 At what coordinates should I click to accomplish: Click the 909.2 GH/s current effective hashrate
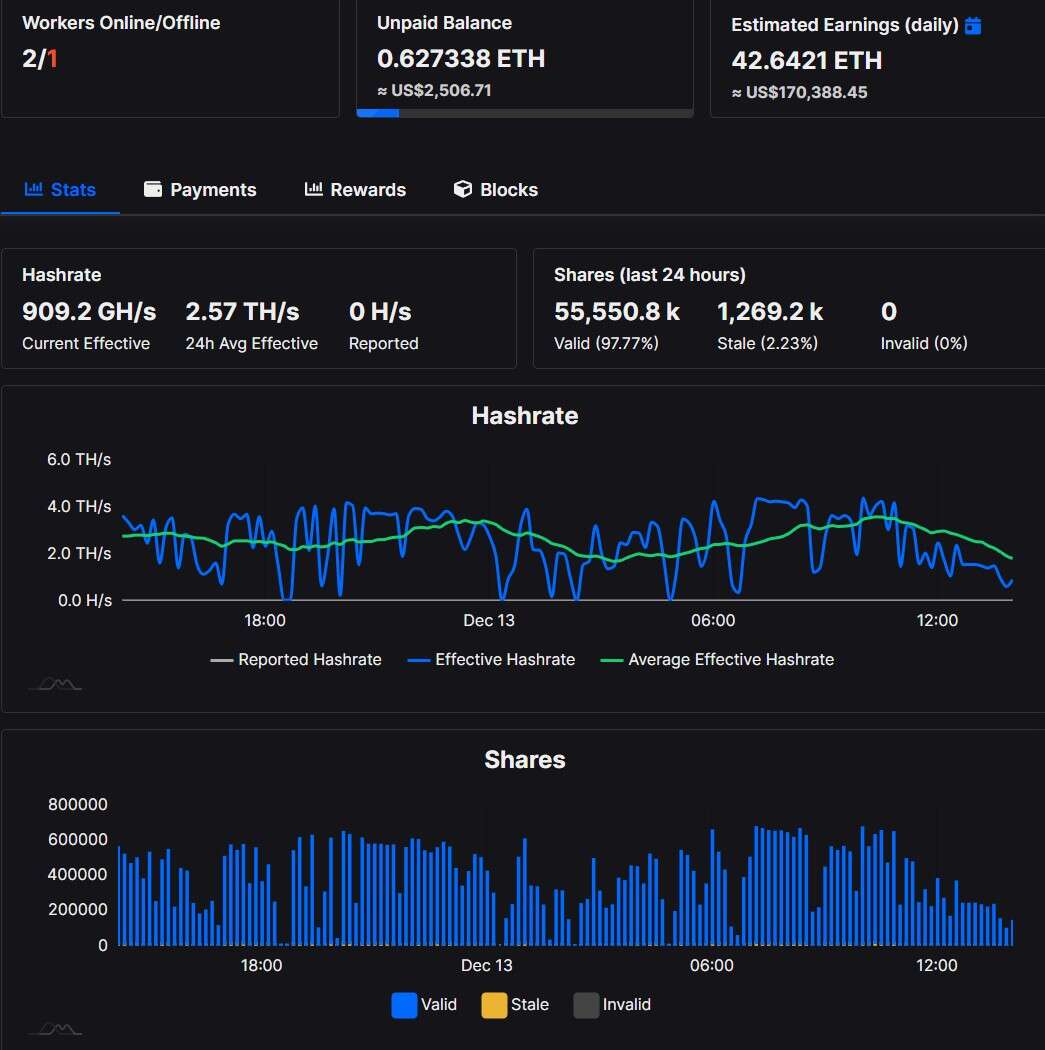89,312
